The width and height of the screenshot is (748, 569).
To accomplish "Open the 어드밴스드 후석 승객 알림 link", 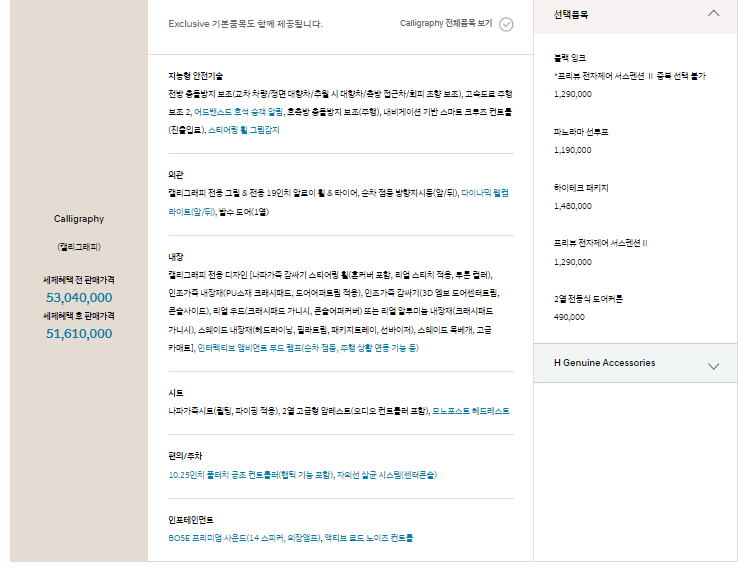I will click(x=238, y=112).
